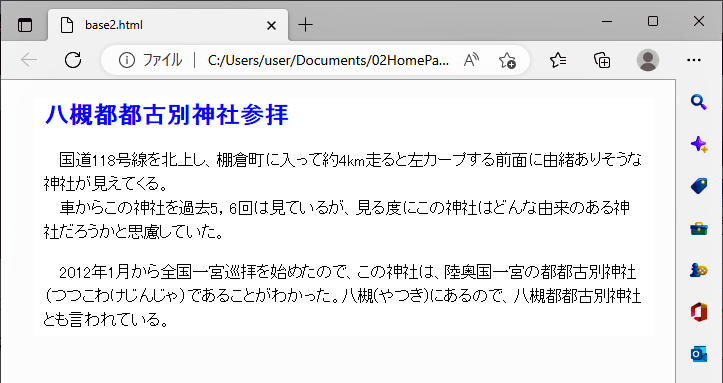Add this page to favorites star
Image resolution: width=723 pixels, height=383 pixels.
pyautogui.click(x=507, y=60)
